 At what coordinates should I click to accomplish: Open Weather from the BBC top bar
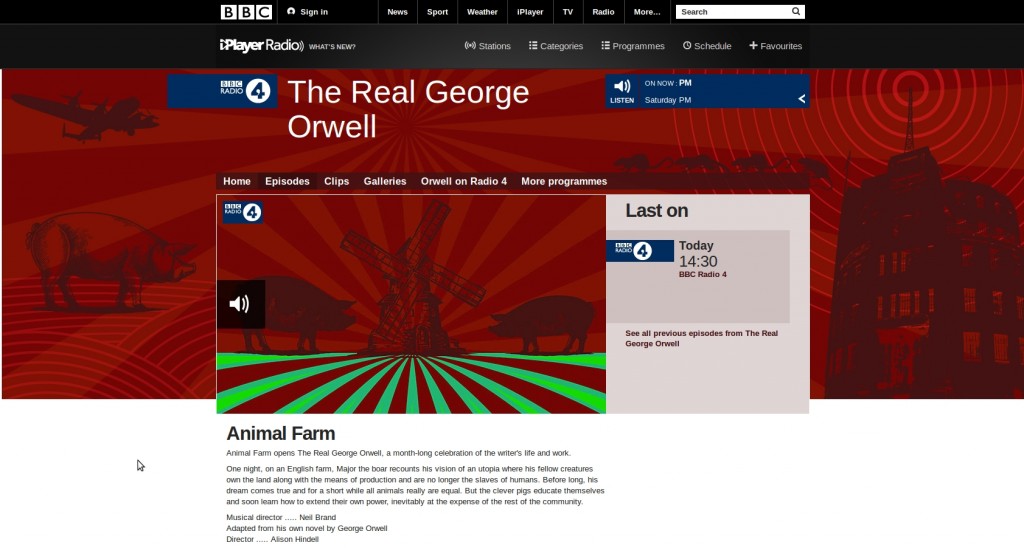pos(482,12)
